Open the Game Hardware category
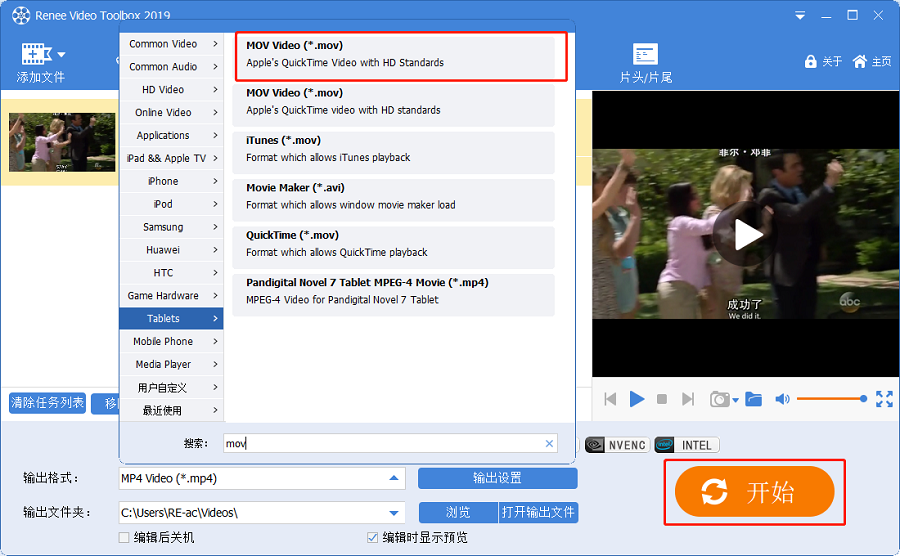The height and width of the screenshot is (556, 900). (x=172, y=296)
